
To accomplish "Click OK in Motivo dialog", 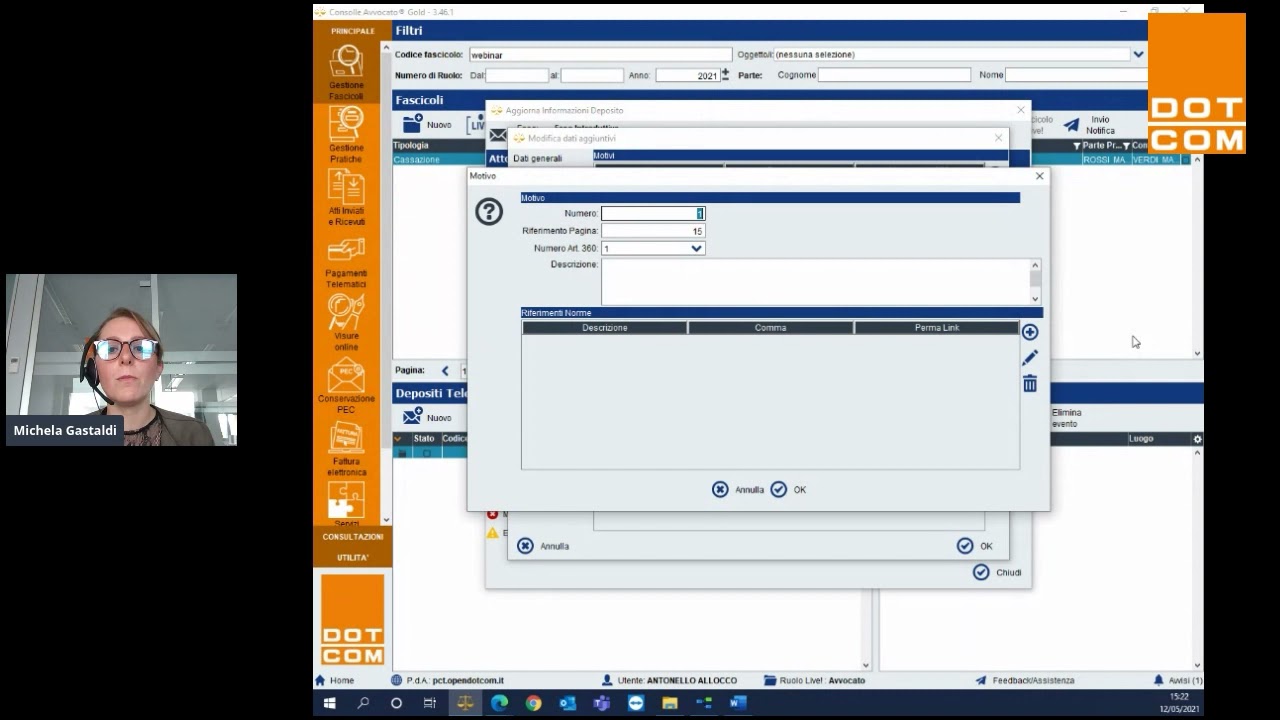I will pyautogui.click(x=788, y=489).
